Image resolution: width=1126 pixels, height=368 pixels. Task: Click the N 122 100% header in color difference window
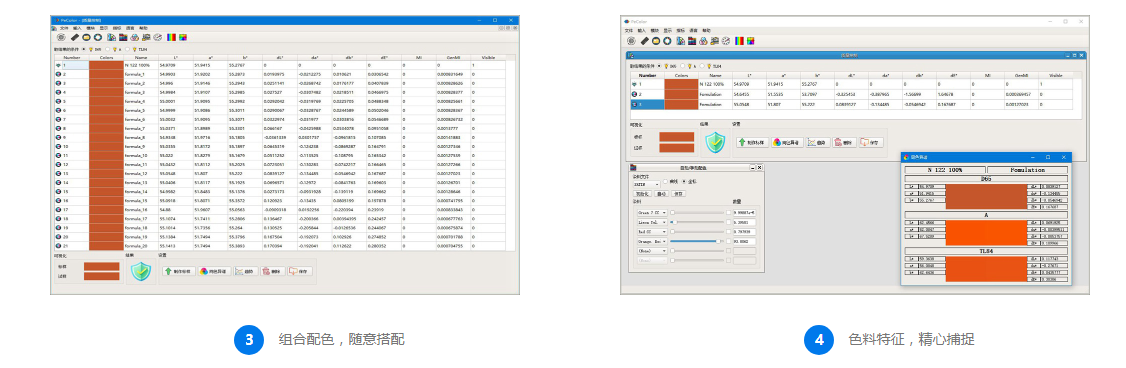point(944,170)
